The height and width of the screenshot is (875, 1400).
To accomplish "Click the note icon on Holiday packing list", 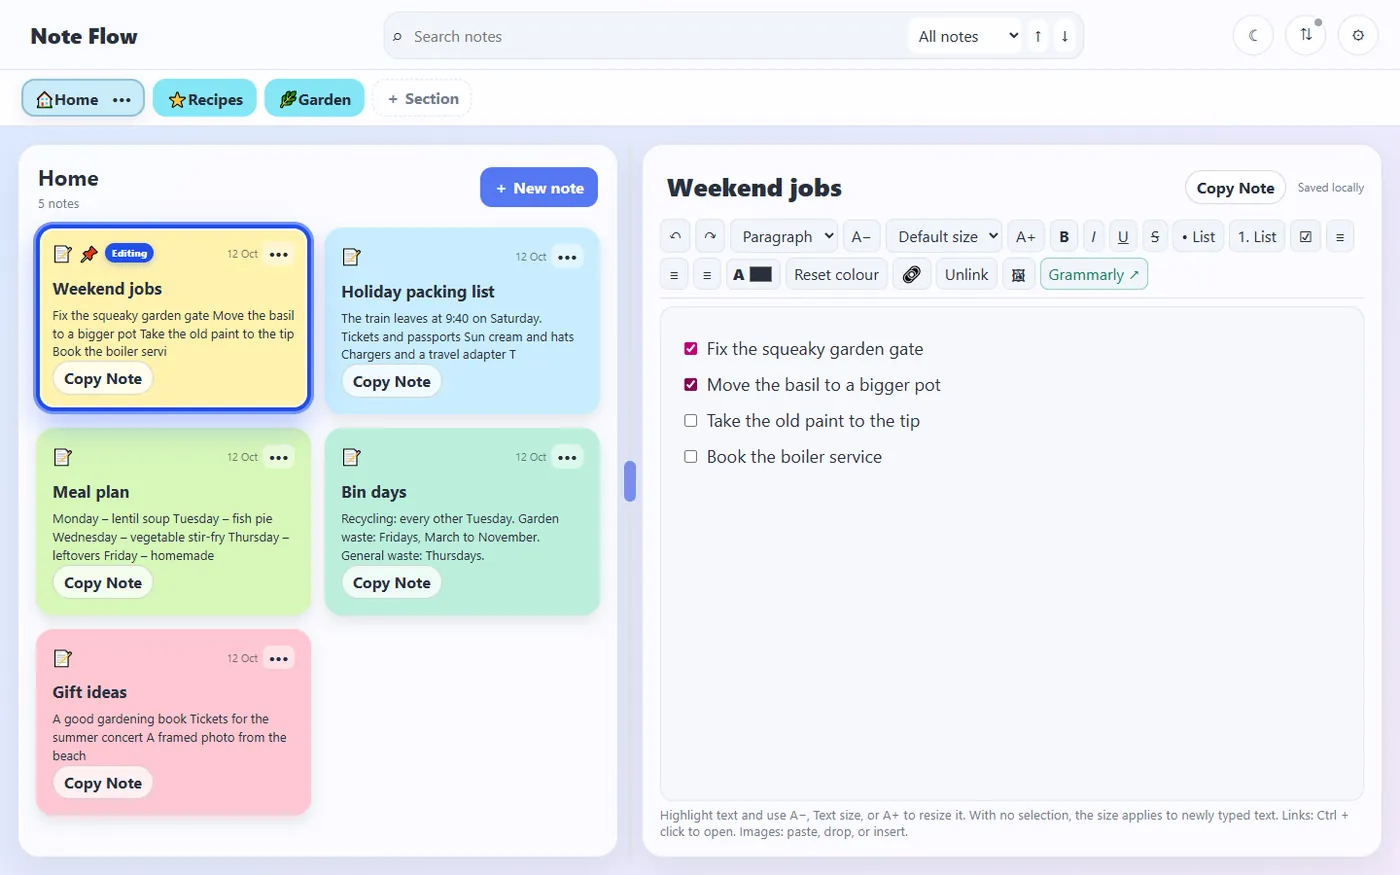I will pyautogui.click(x=351, y=257).
